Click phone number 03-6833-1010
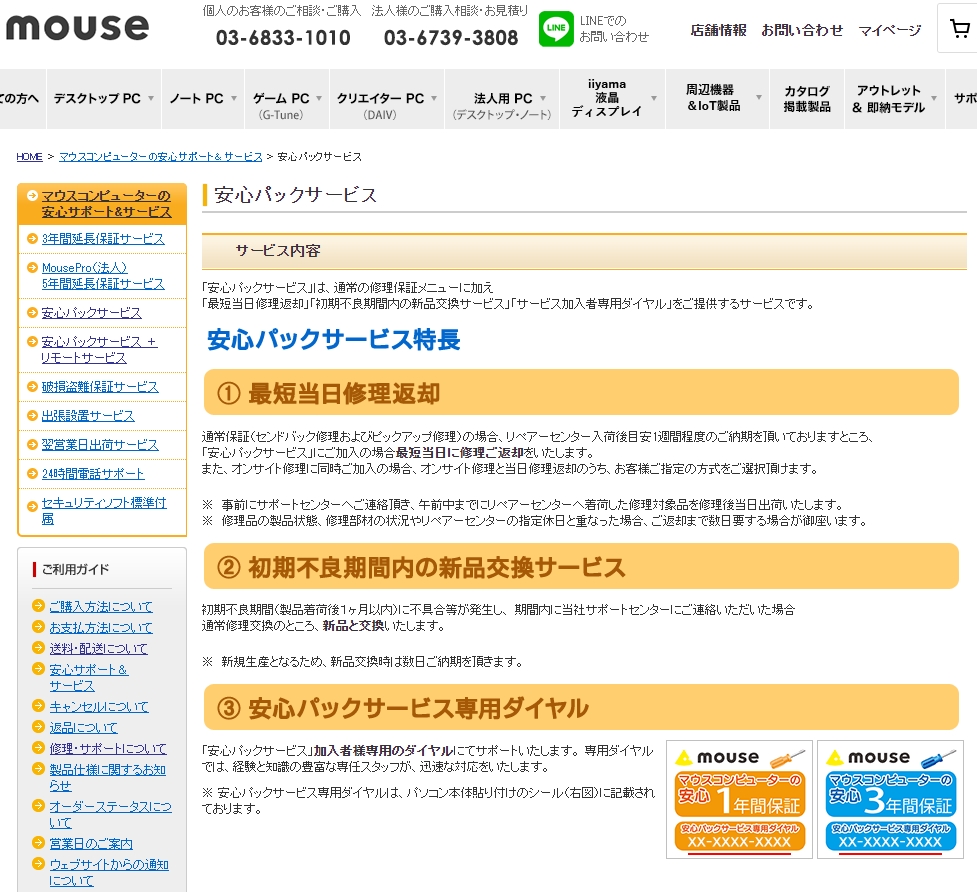Image resolution: width=977 pixels, height=892 pixels. click(x=283, y=38)
